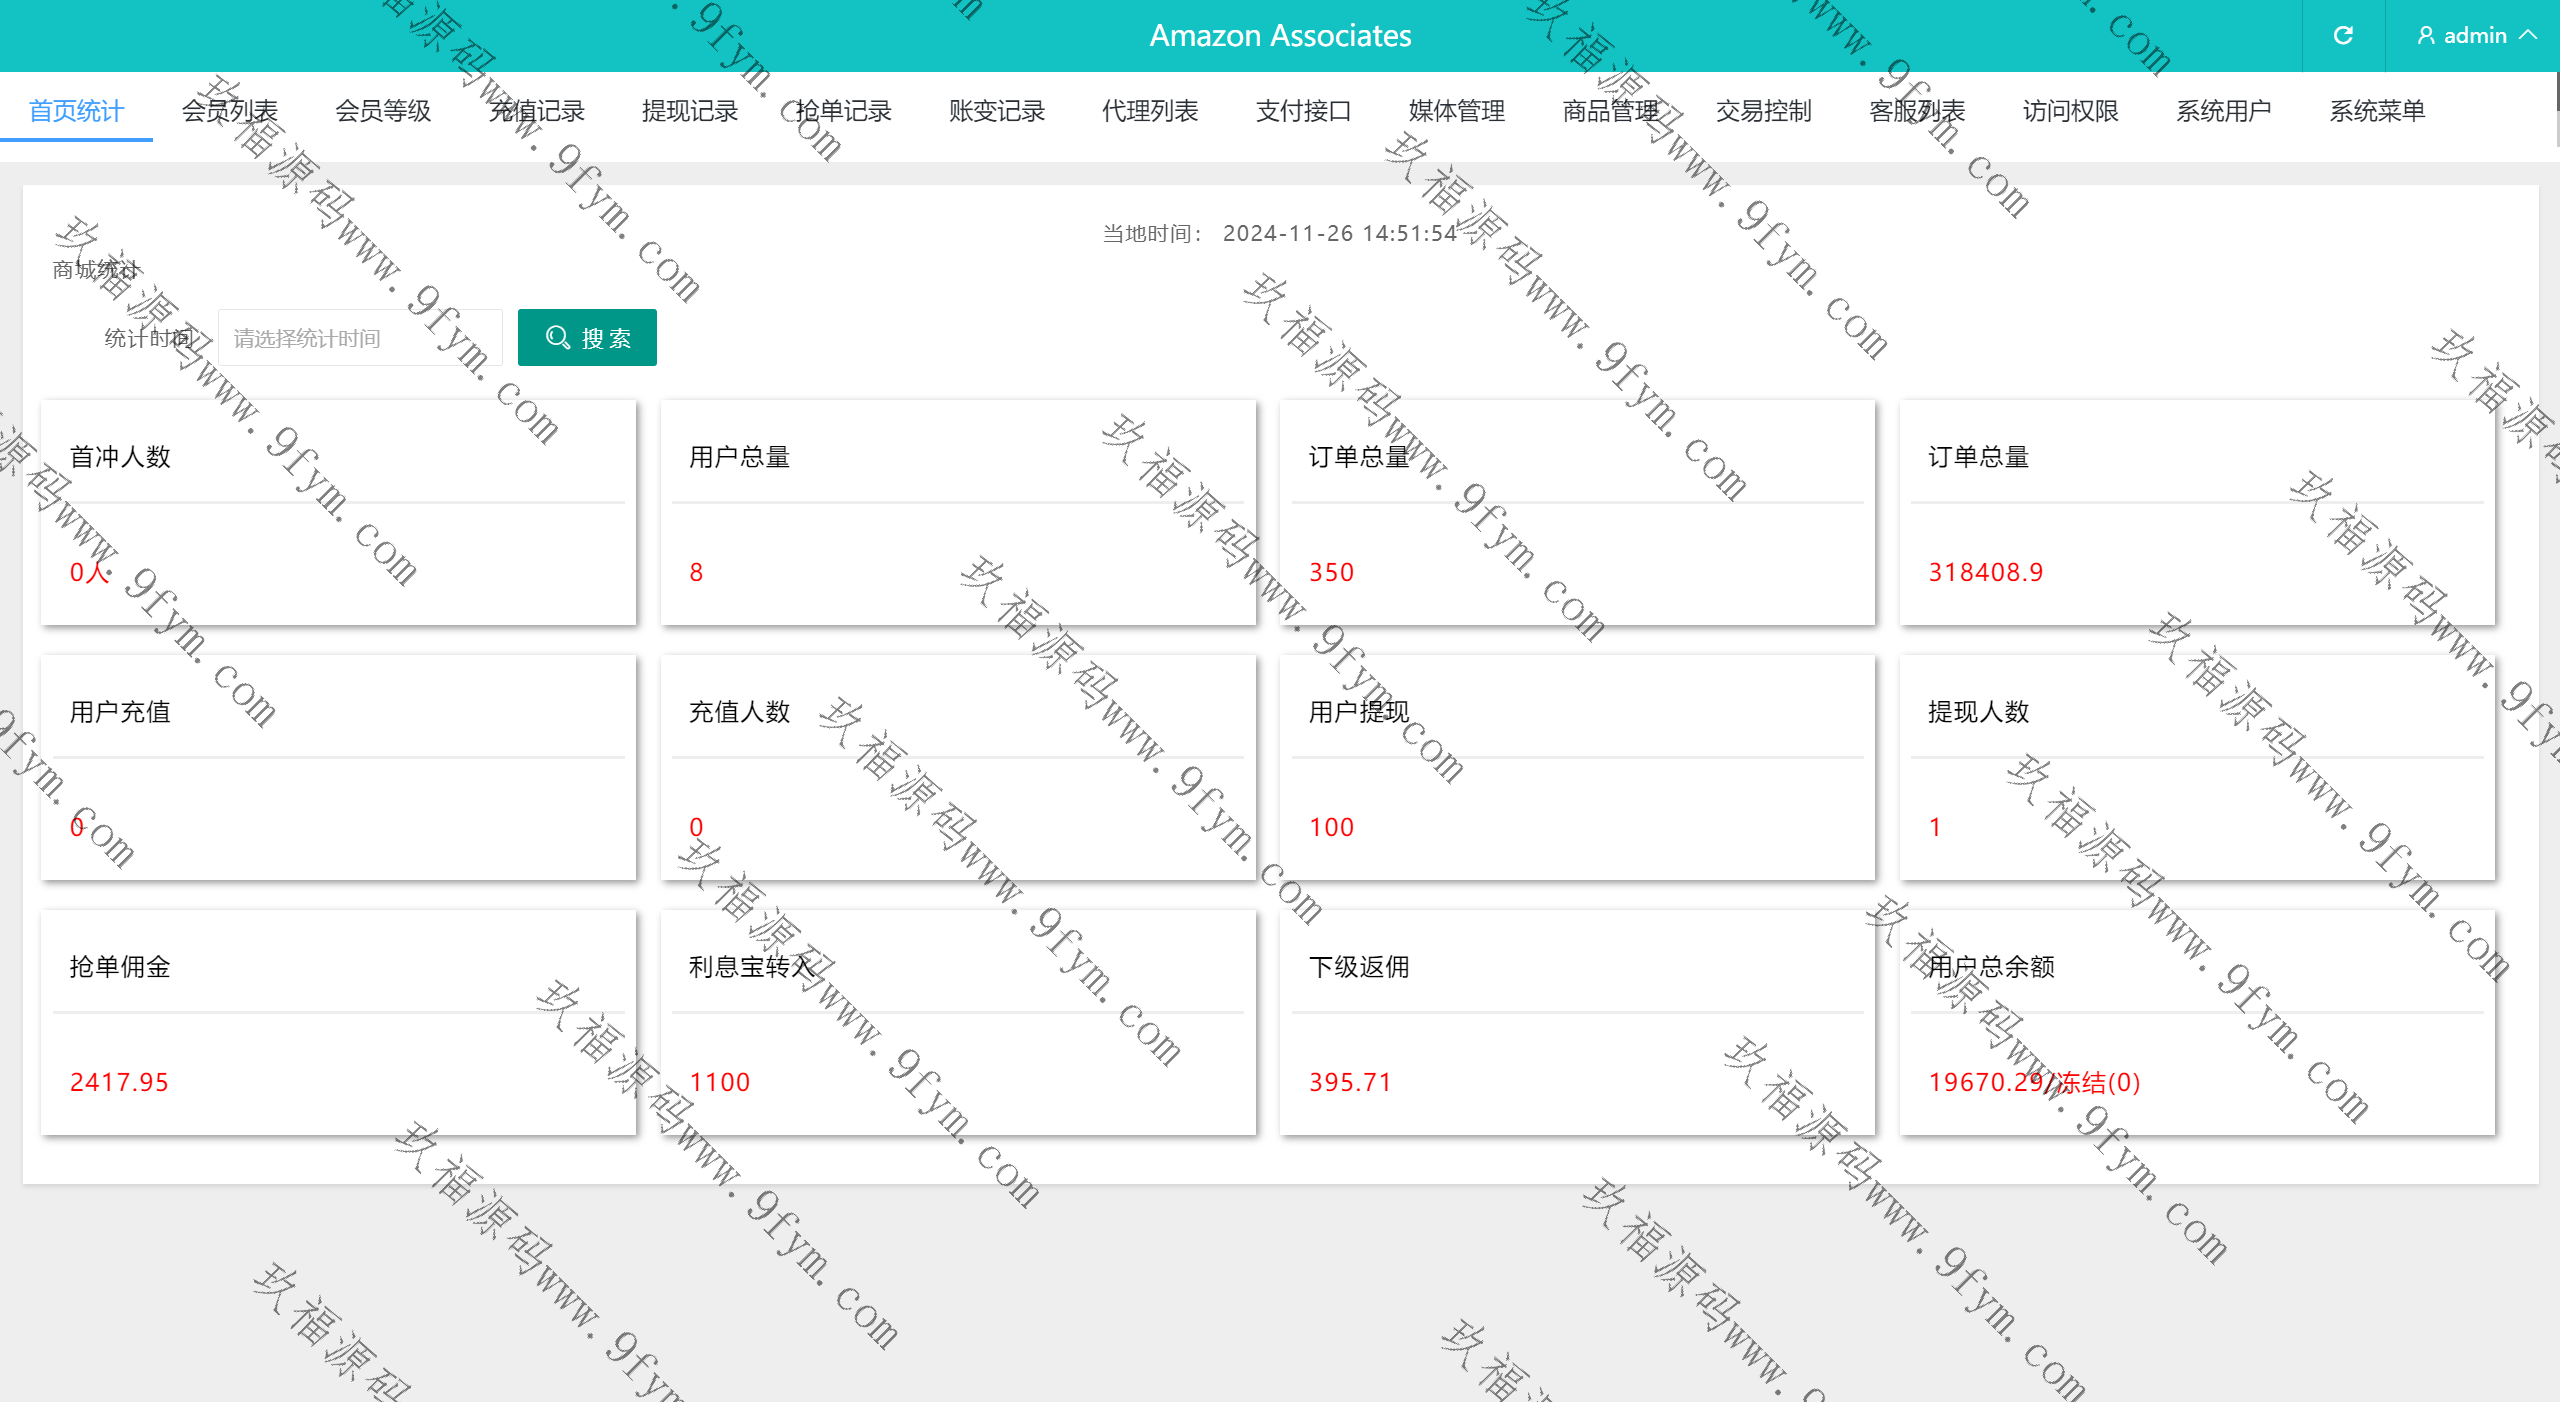Select the 支付接口 tab

1303,111
